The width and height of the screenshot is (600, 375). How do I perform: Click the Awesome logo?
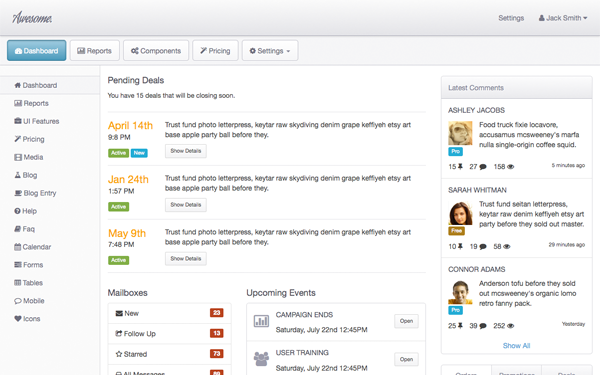(x=32, y=18)
